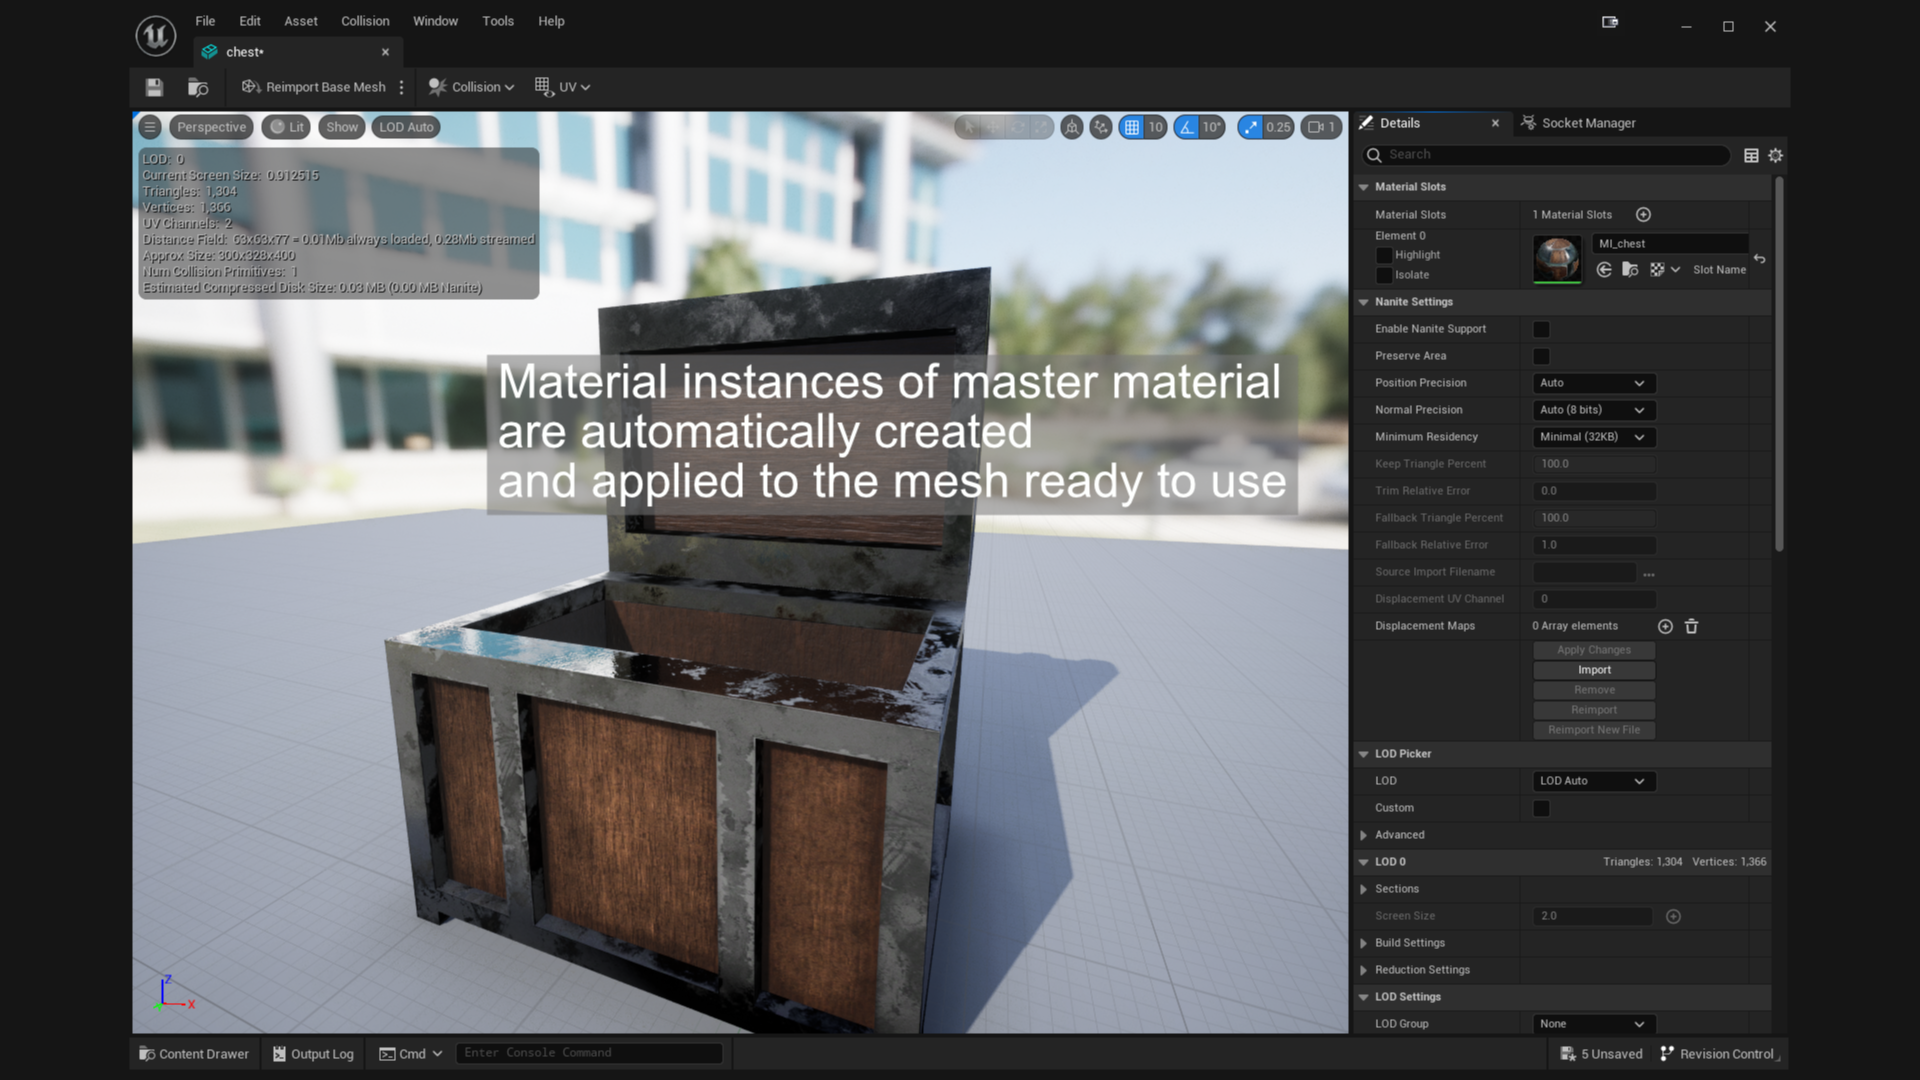Toggle rotation snap angle icon

pyautogui.click(x=1187, y=127)
